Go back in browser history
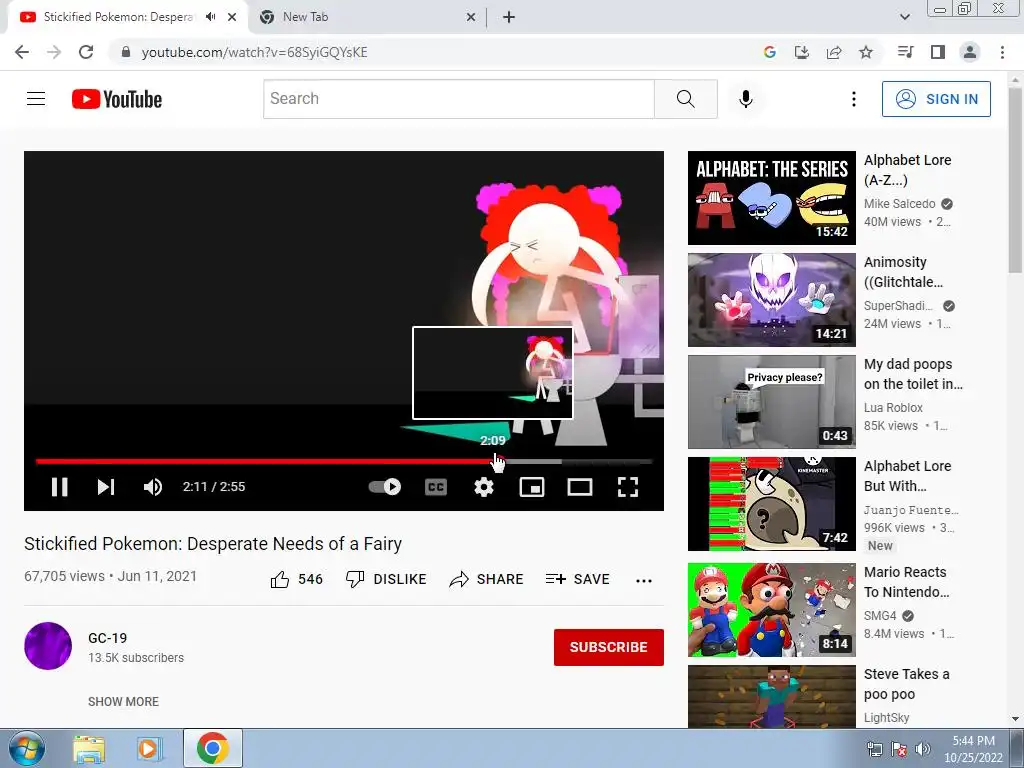 22,52
